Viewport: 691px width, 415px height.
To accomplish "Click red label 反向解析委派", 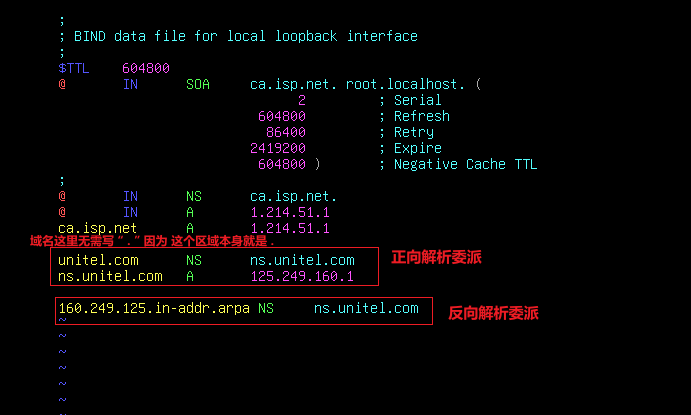I will [493, 313].
